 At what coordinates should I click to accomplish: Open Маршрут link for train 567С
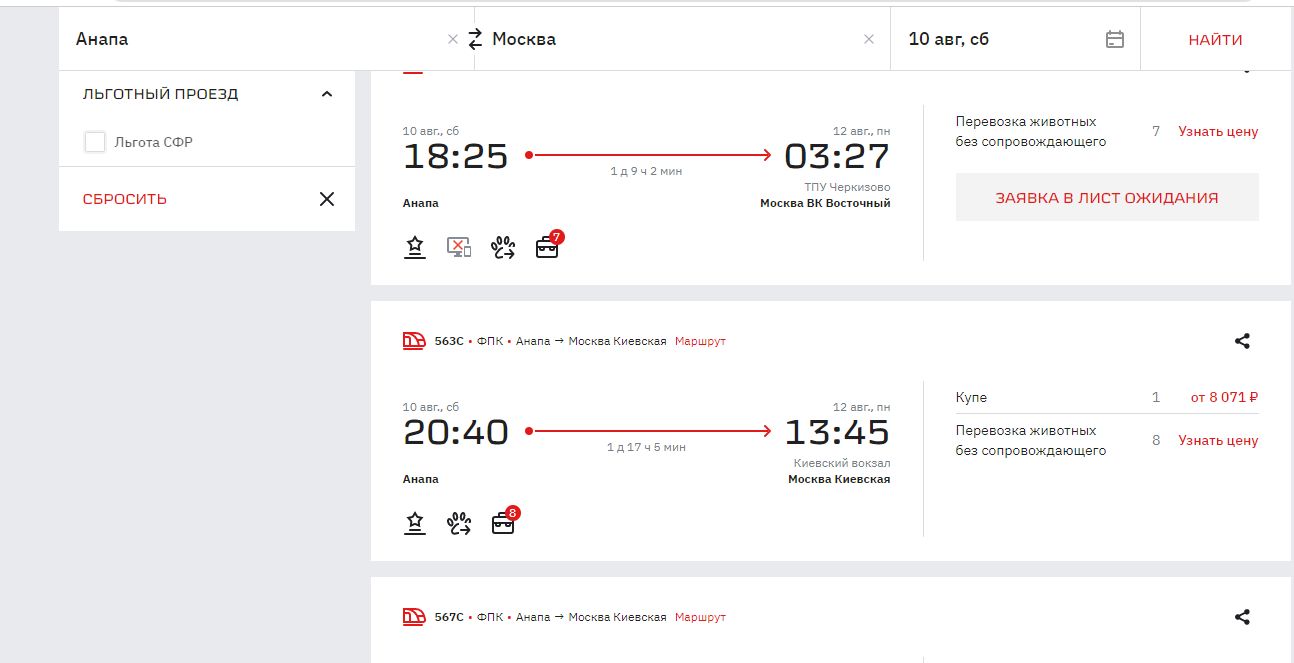tap(700, 617)
